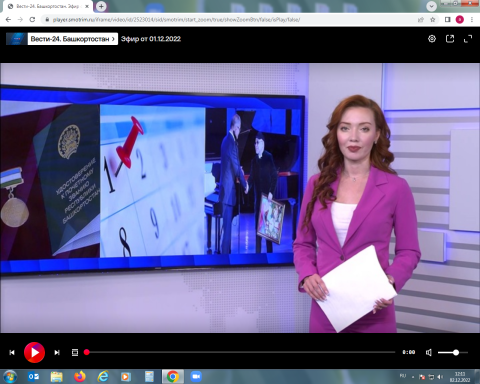
Task: Mute the player sound icon
Action: point(429,352)
